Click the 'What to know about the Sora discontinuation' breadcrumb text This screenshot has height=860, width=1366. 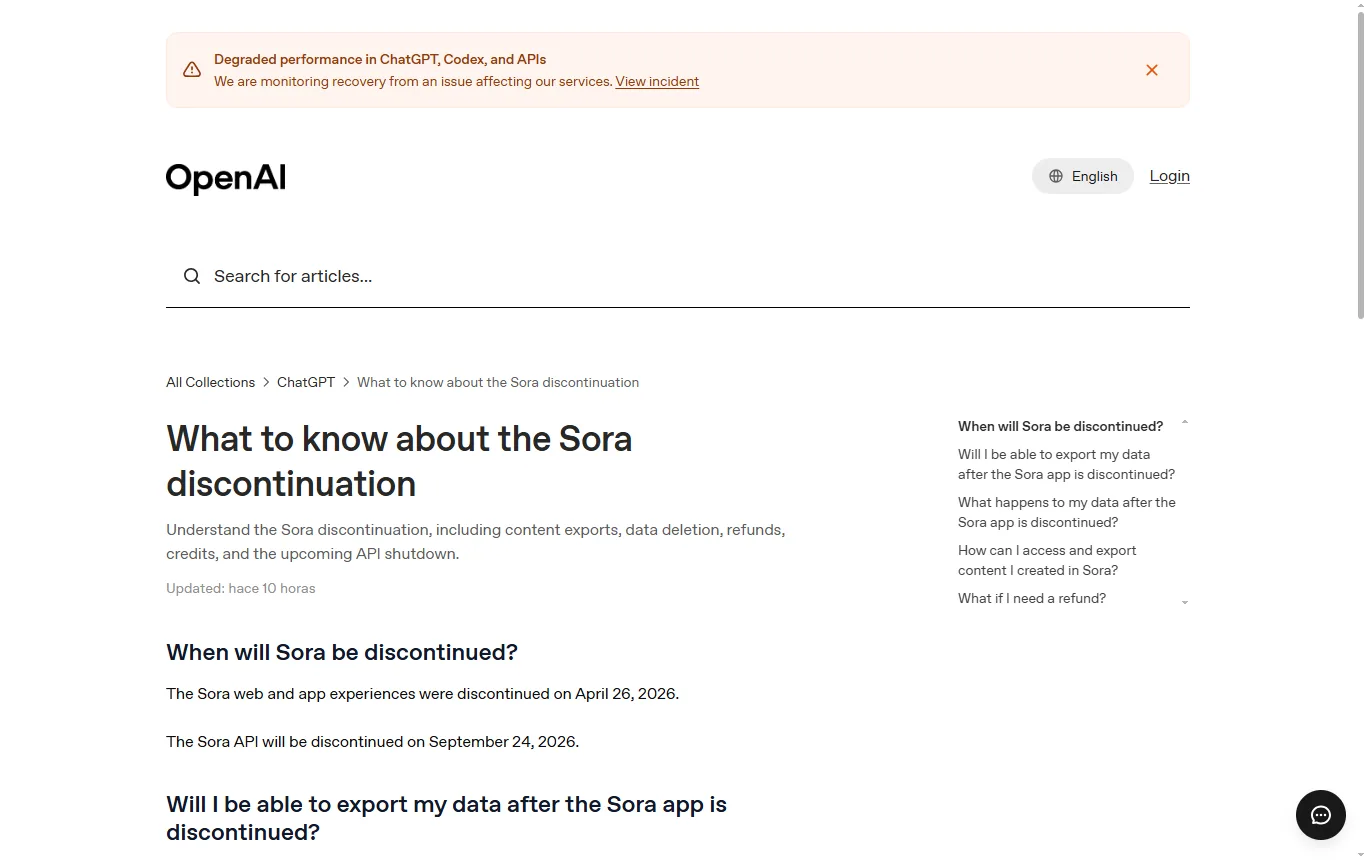[498, 382]
